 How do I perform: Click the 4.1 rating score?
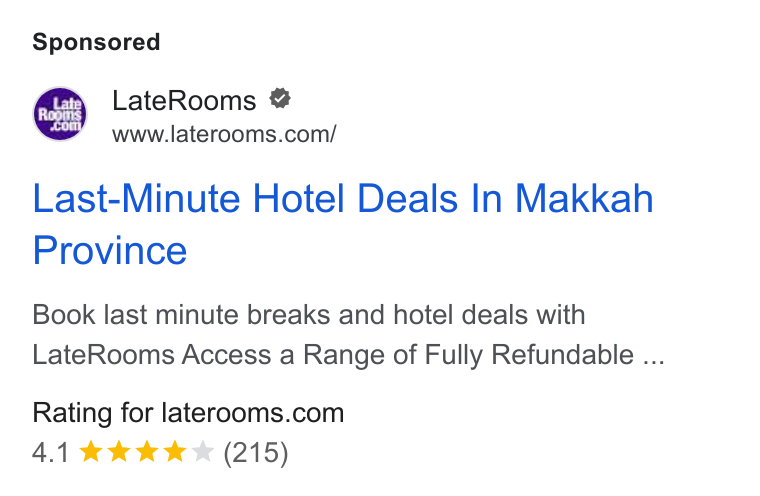click(50, 453)
